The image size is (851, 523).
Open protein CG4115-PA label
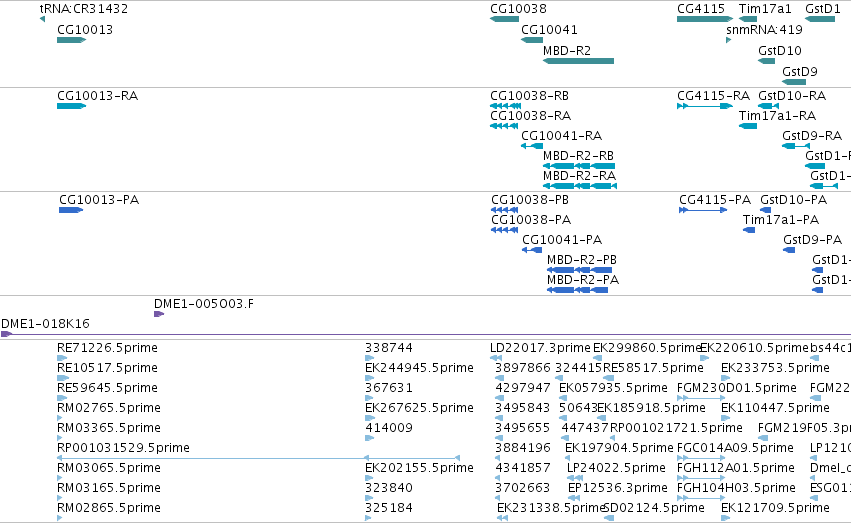point(715,200)
